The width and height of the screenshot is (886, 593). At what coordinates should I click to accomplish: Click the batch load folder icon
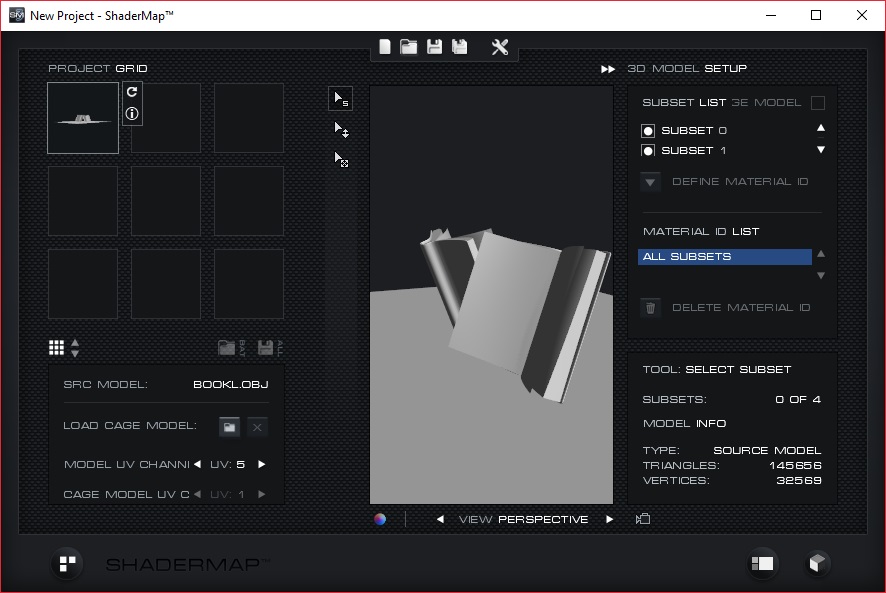[231, 348]
